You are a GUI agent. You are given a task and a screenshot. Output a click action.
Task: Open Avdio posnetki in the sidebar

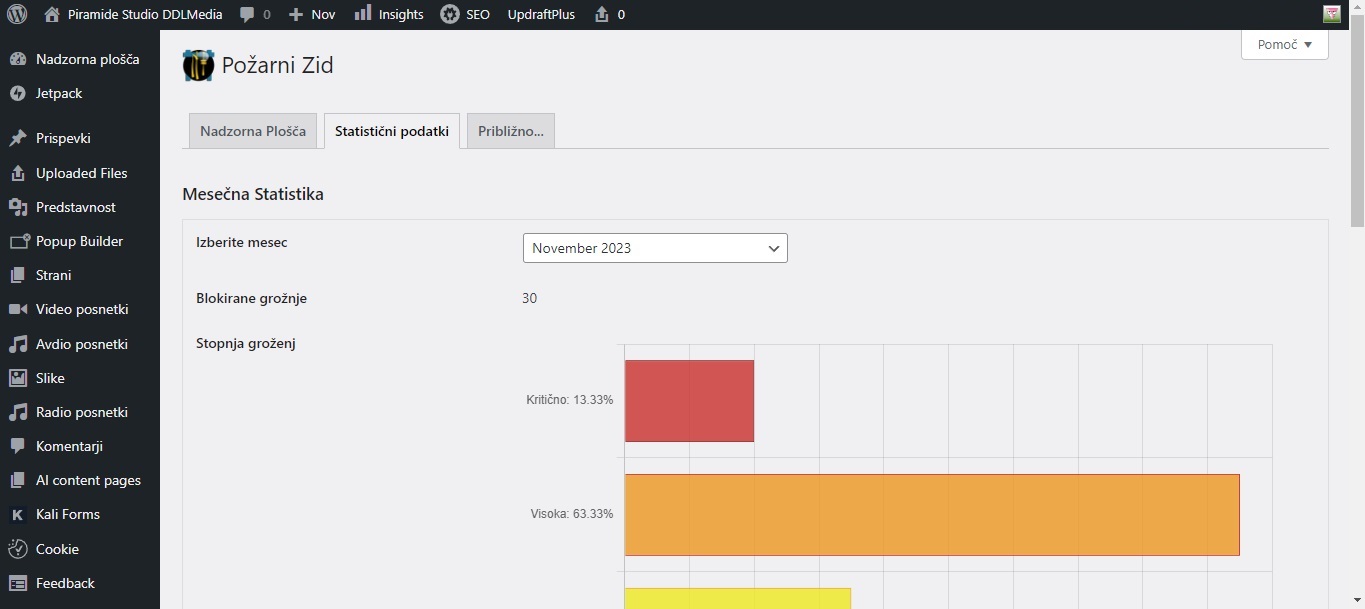point(80,344)
